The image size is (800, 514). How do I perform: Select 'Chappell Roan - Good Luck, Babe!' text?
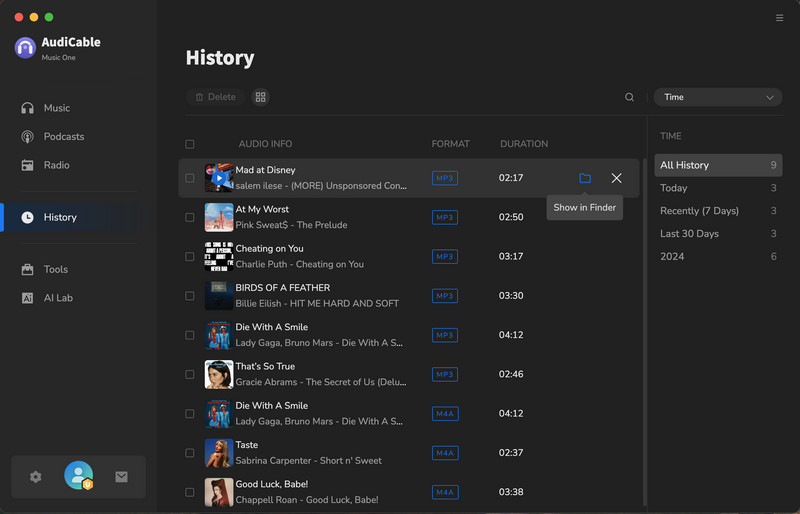(x=307, y=500)
